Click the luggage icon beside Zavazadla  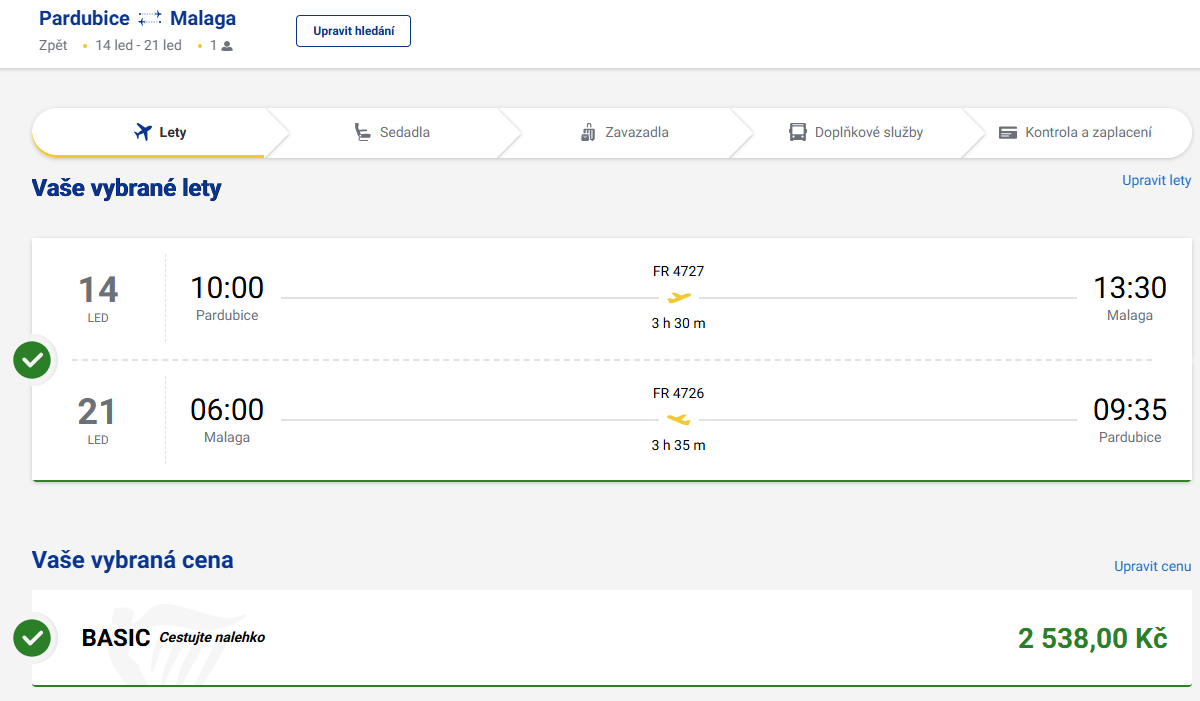[x=588, y=132]
